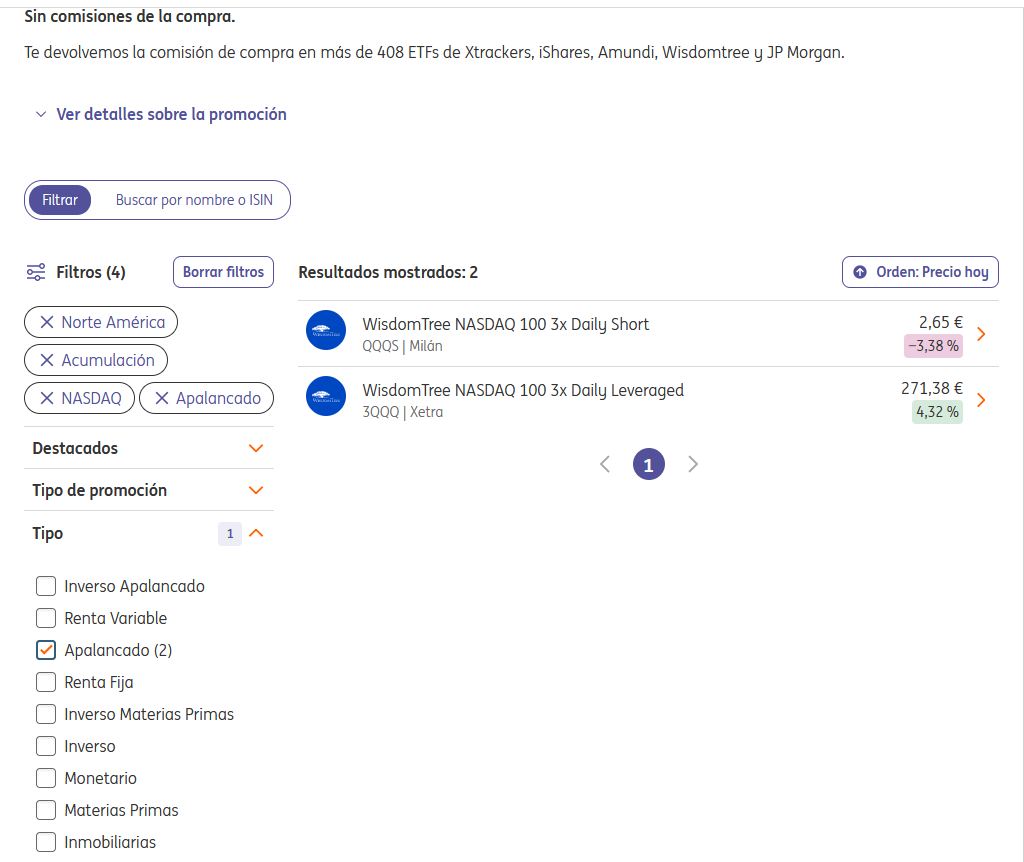This screenshot has height=862, width=1024.
Task: Click the WisdomTree logo of the Daily Leveraged ETF
Action: pyautogui.click(x=325, y=396)
